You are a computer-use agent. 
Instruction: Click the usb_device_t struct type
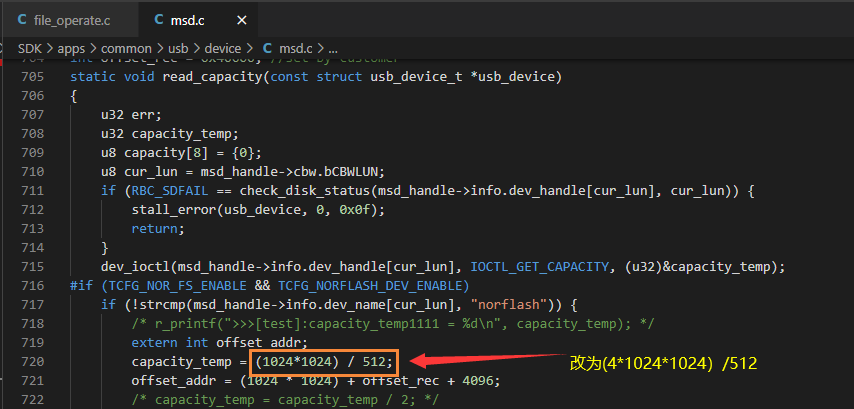(x=417, y=77)
